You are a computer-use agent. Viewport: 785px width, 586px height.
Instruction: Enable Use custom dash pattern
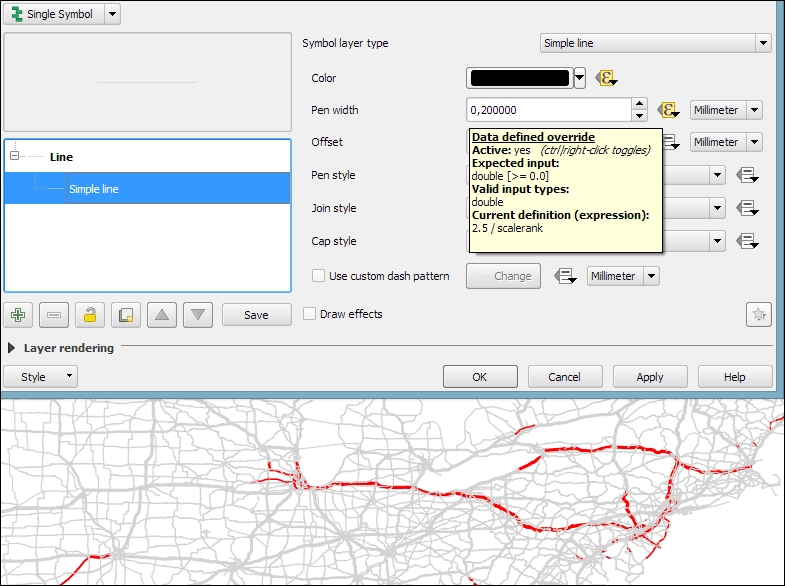(x=318, y=276)
